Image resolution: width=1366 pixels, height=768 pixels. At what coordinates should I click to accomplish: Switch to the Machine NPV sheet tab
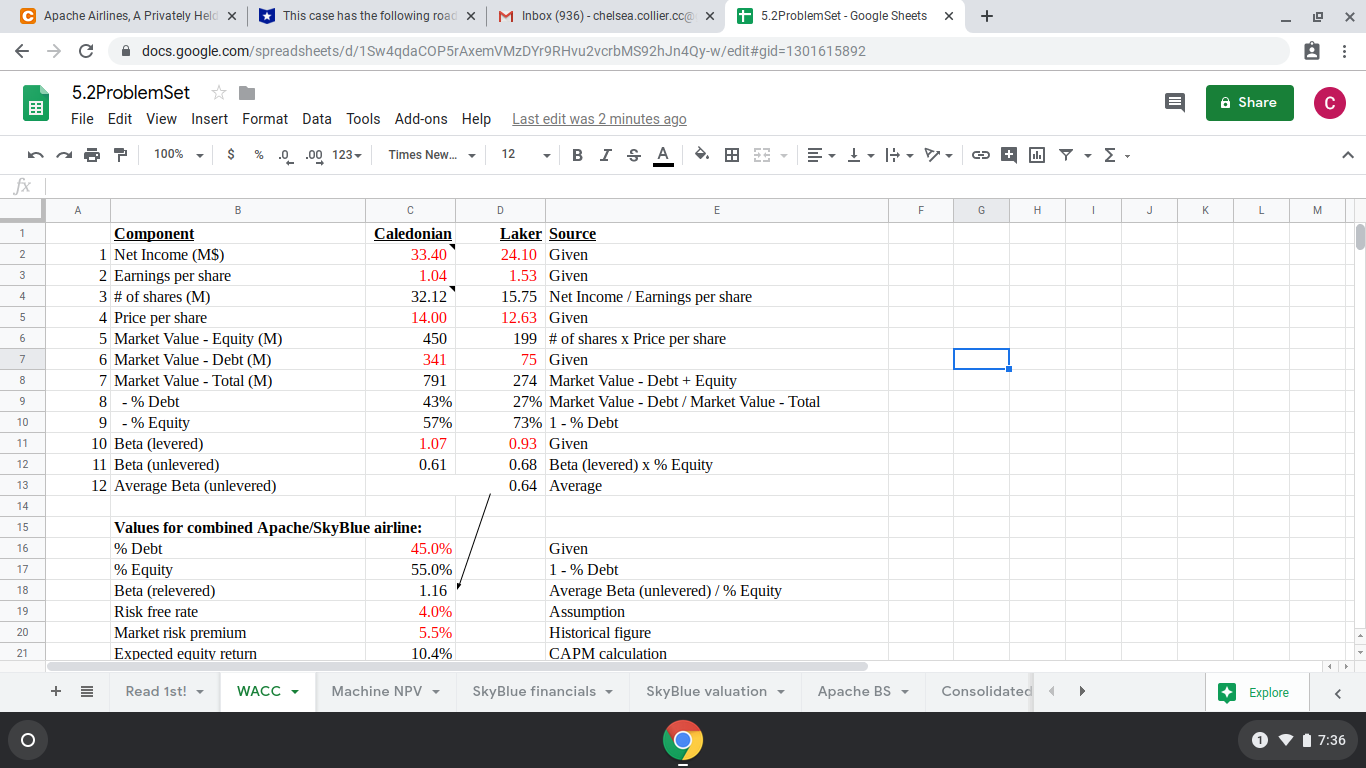coord(386,691)
